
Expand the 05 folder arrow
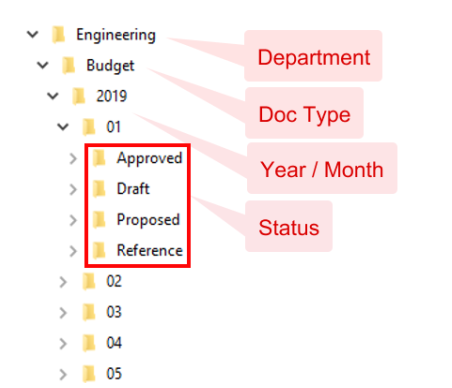coord(63,374)
